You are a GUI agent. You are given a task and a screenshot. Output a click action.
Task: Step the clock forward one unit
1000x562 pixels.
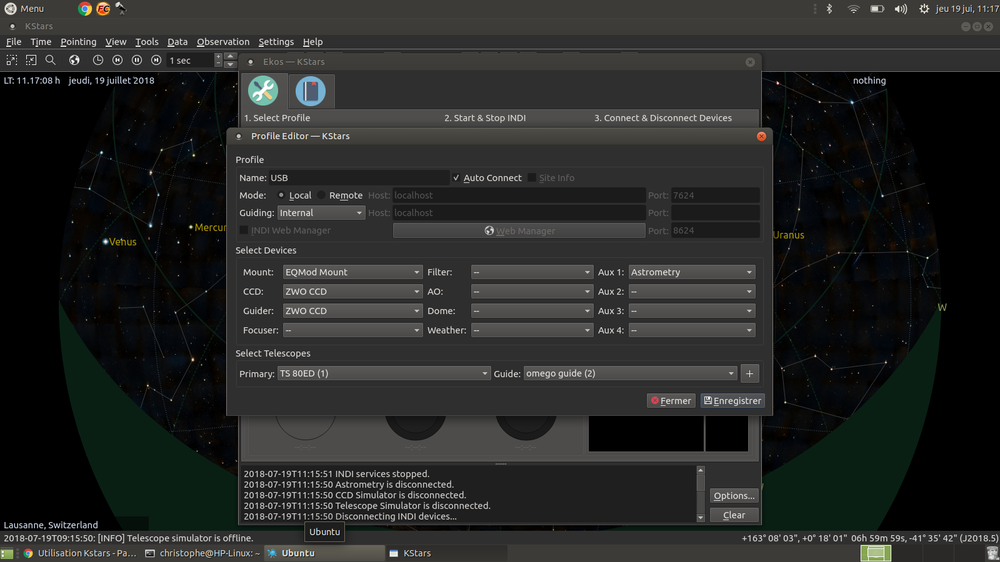click(x=156, y=60)
